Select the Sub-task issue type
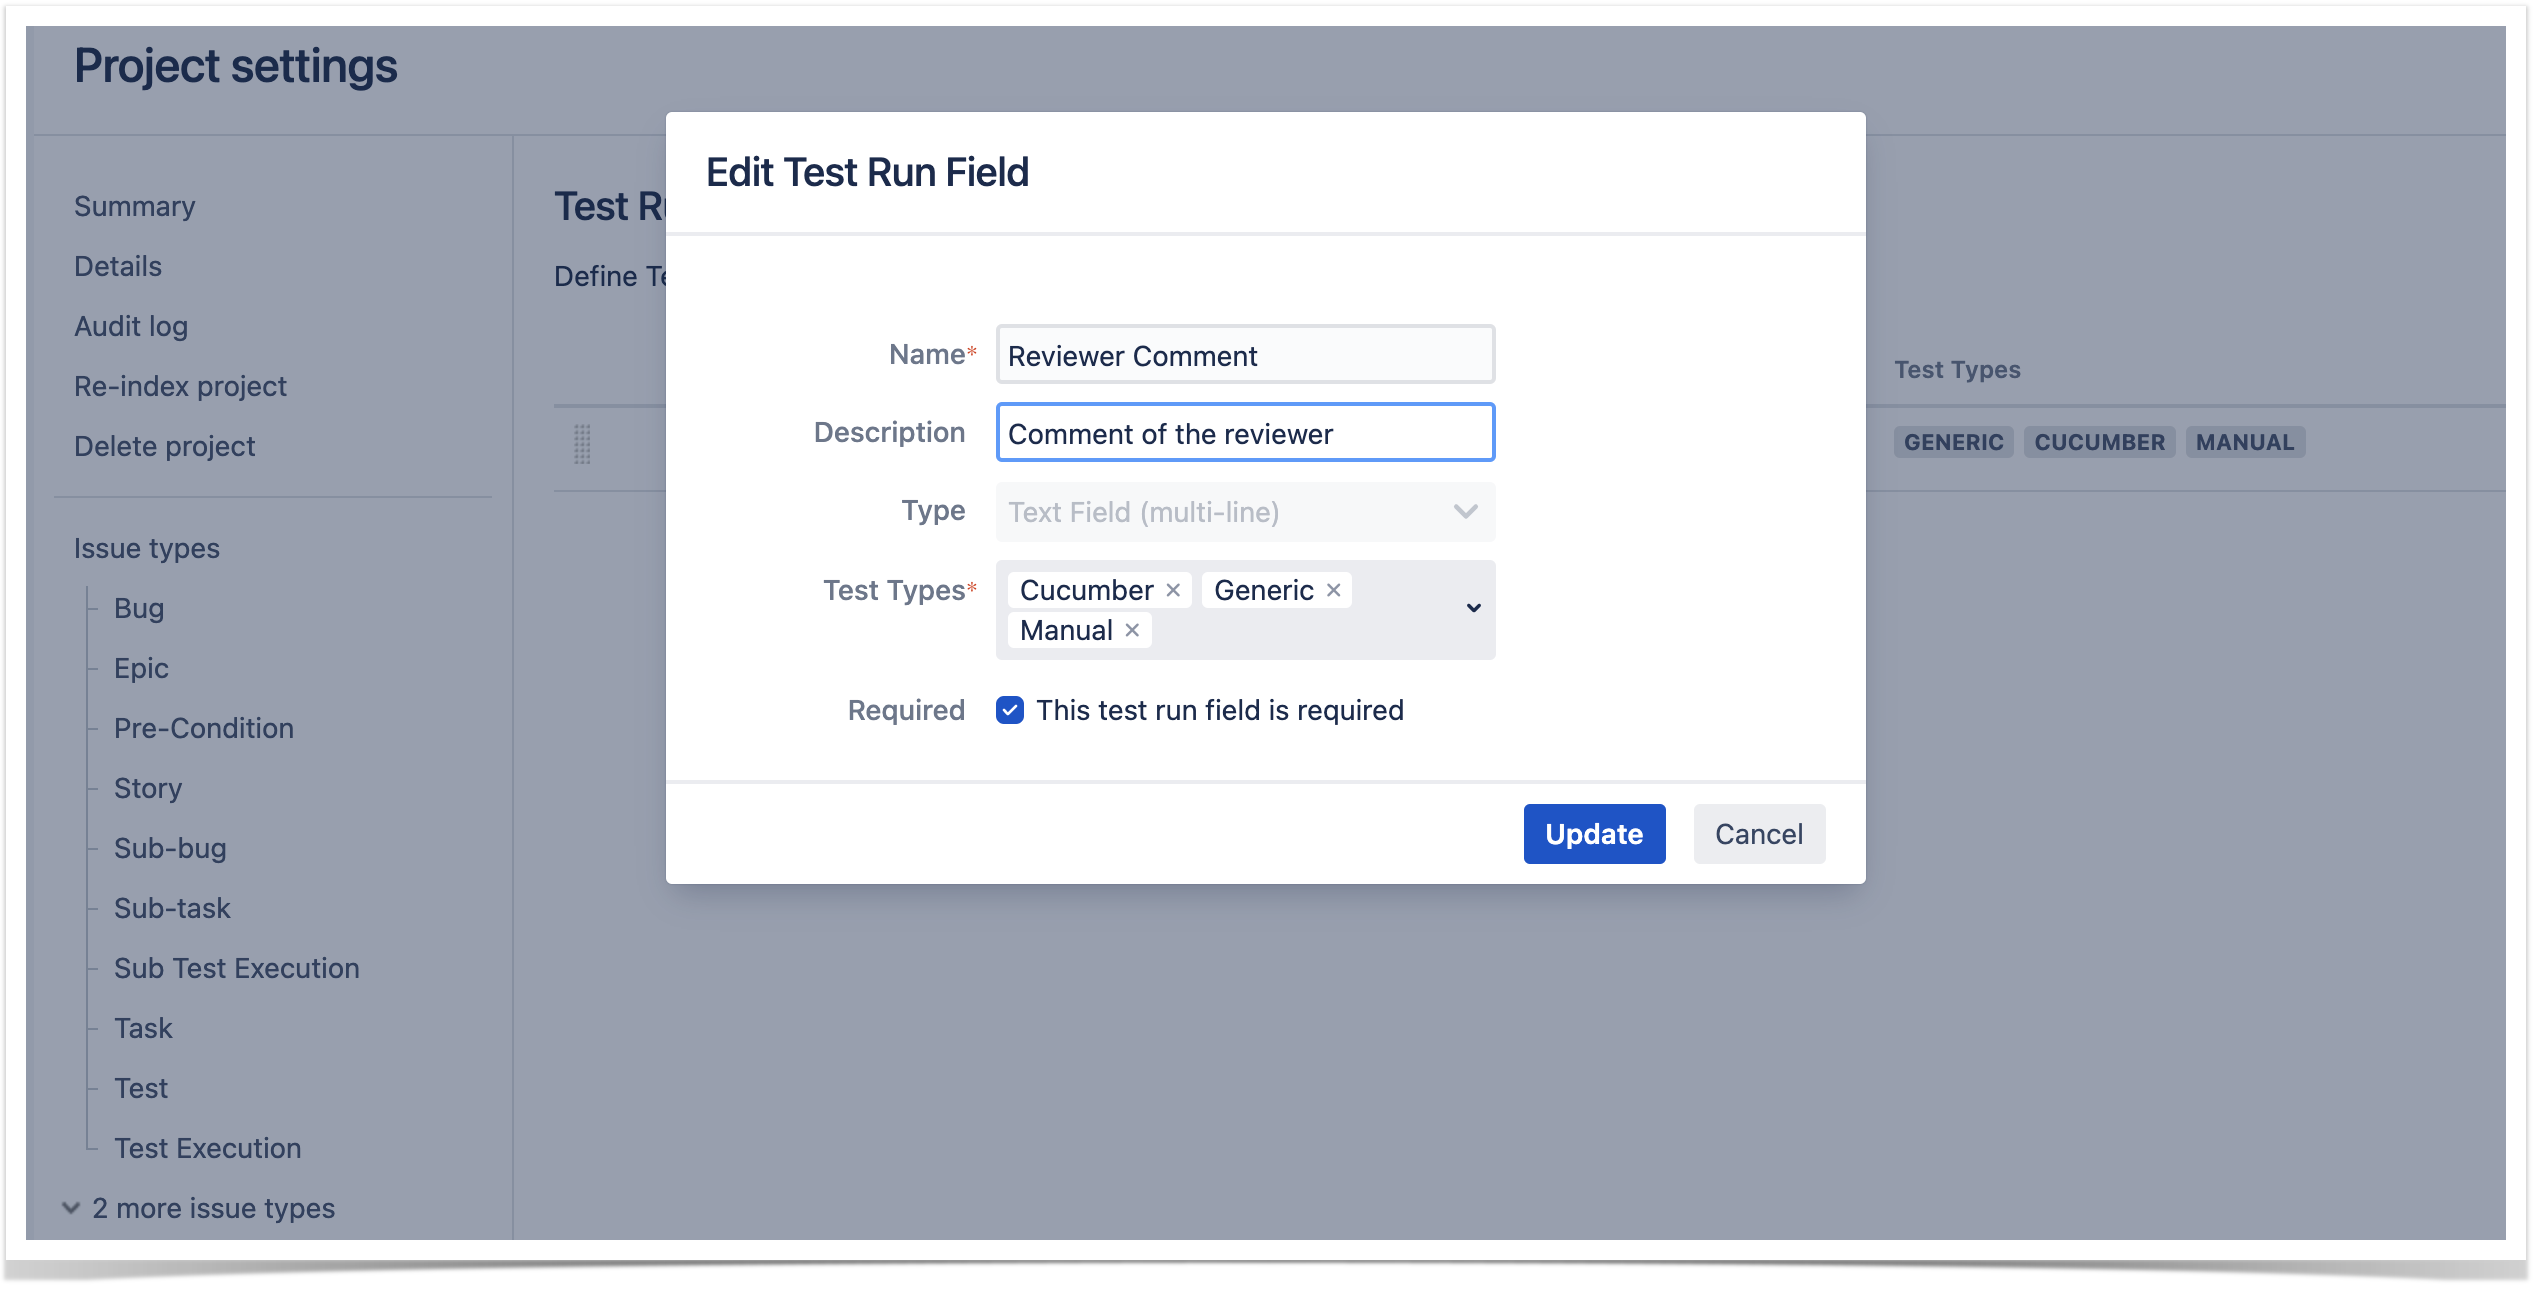The height and width of the screenshot is (1289, 2540). 172,908
